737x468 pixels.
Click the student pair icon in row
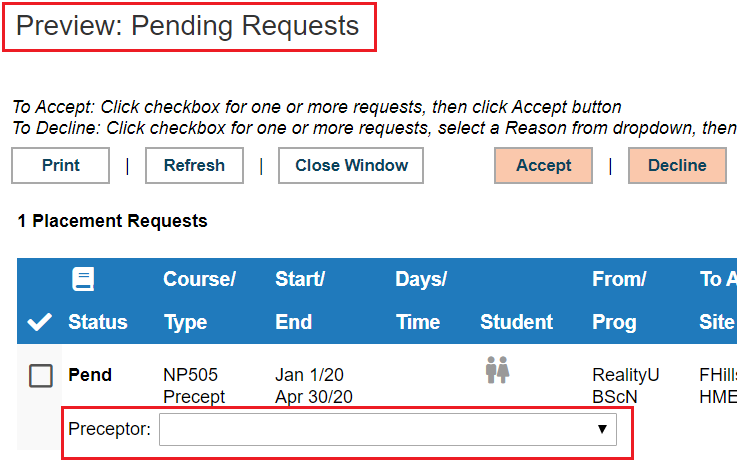point(497,370)
